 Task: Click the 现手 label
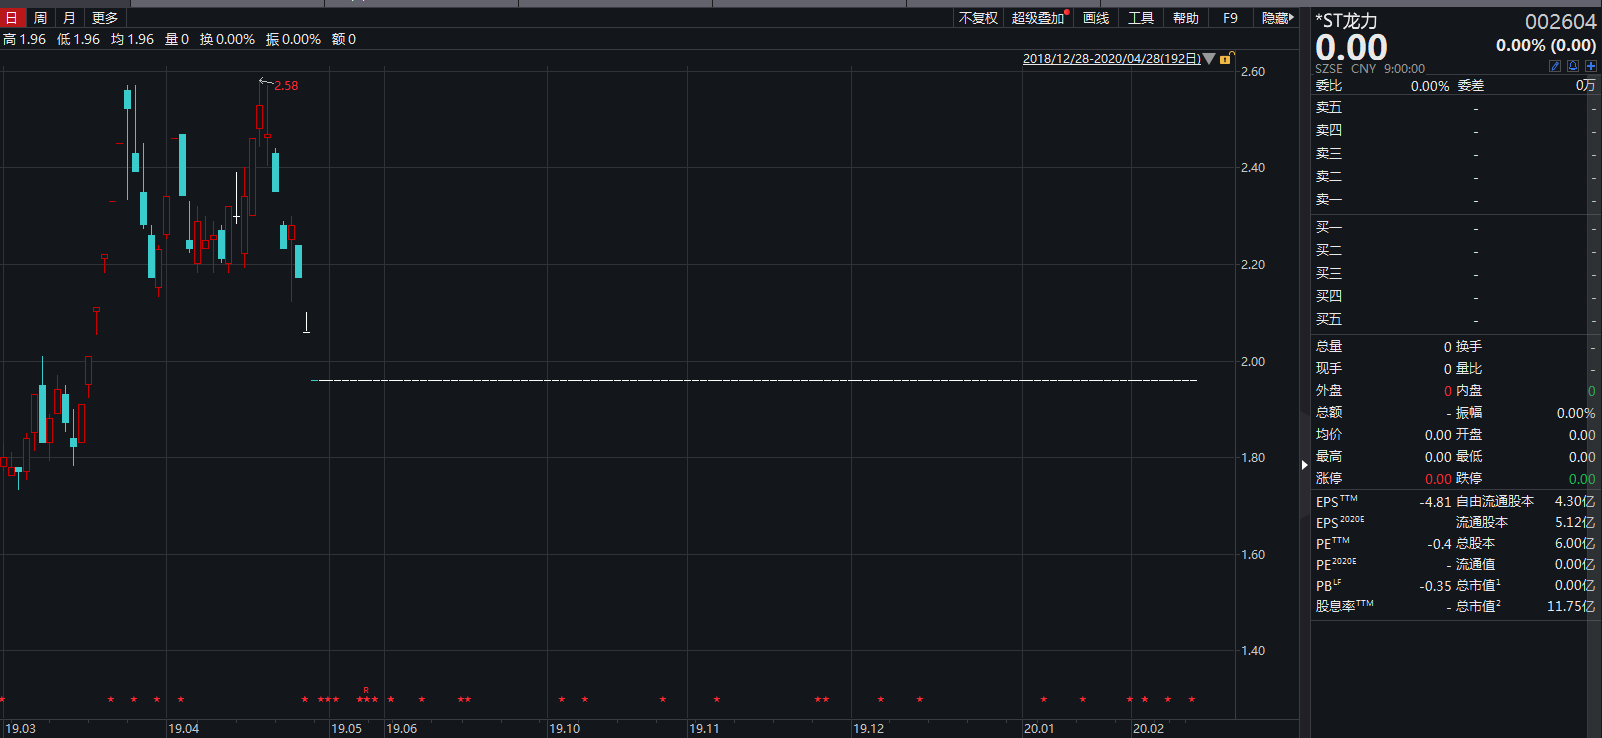tap(1329, 369)
